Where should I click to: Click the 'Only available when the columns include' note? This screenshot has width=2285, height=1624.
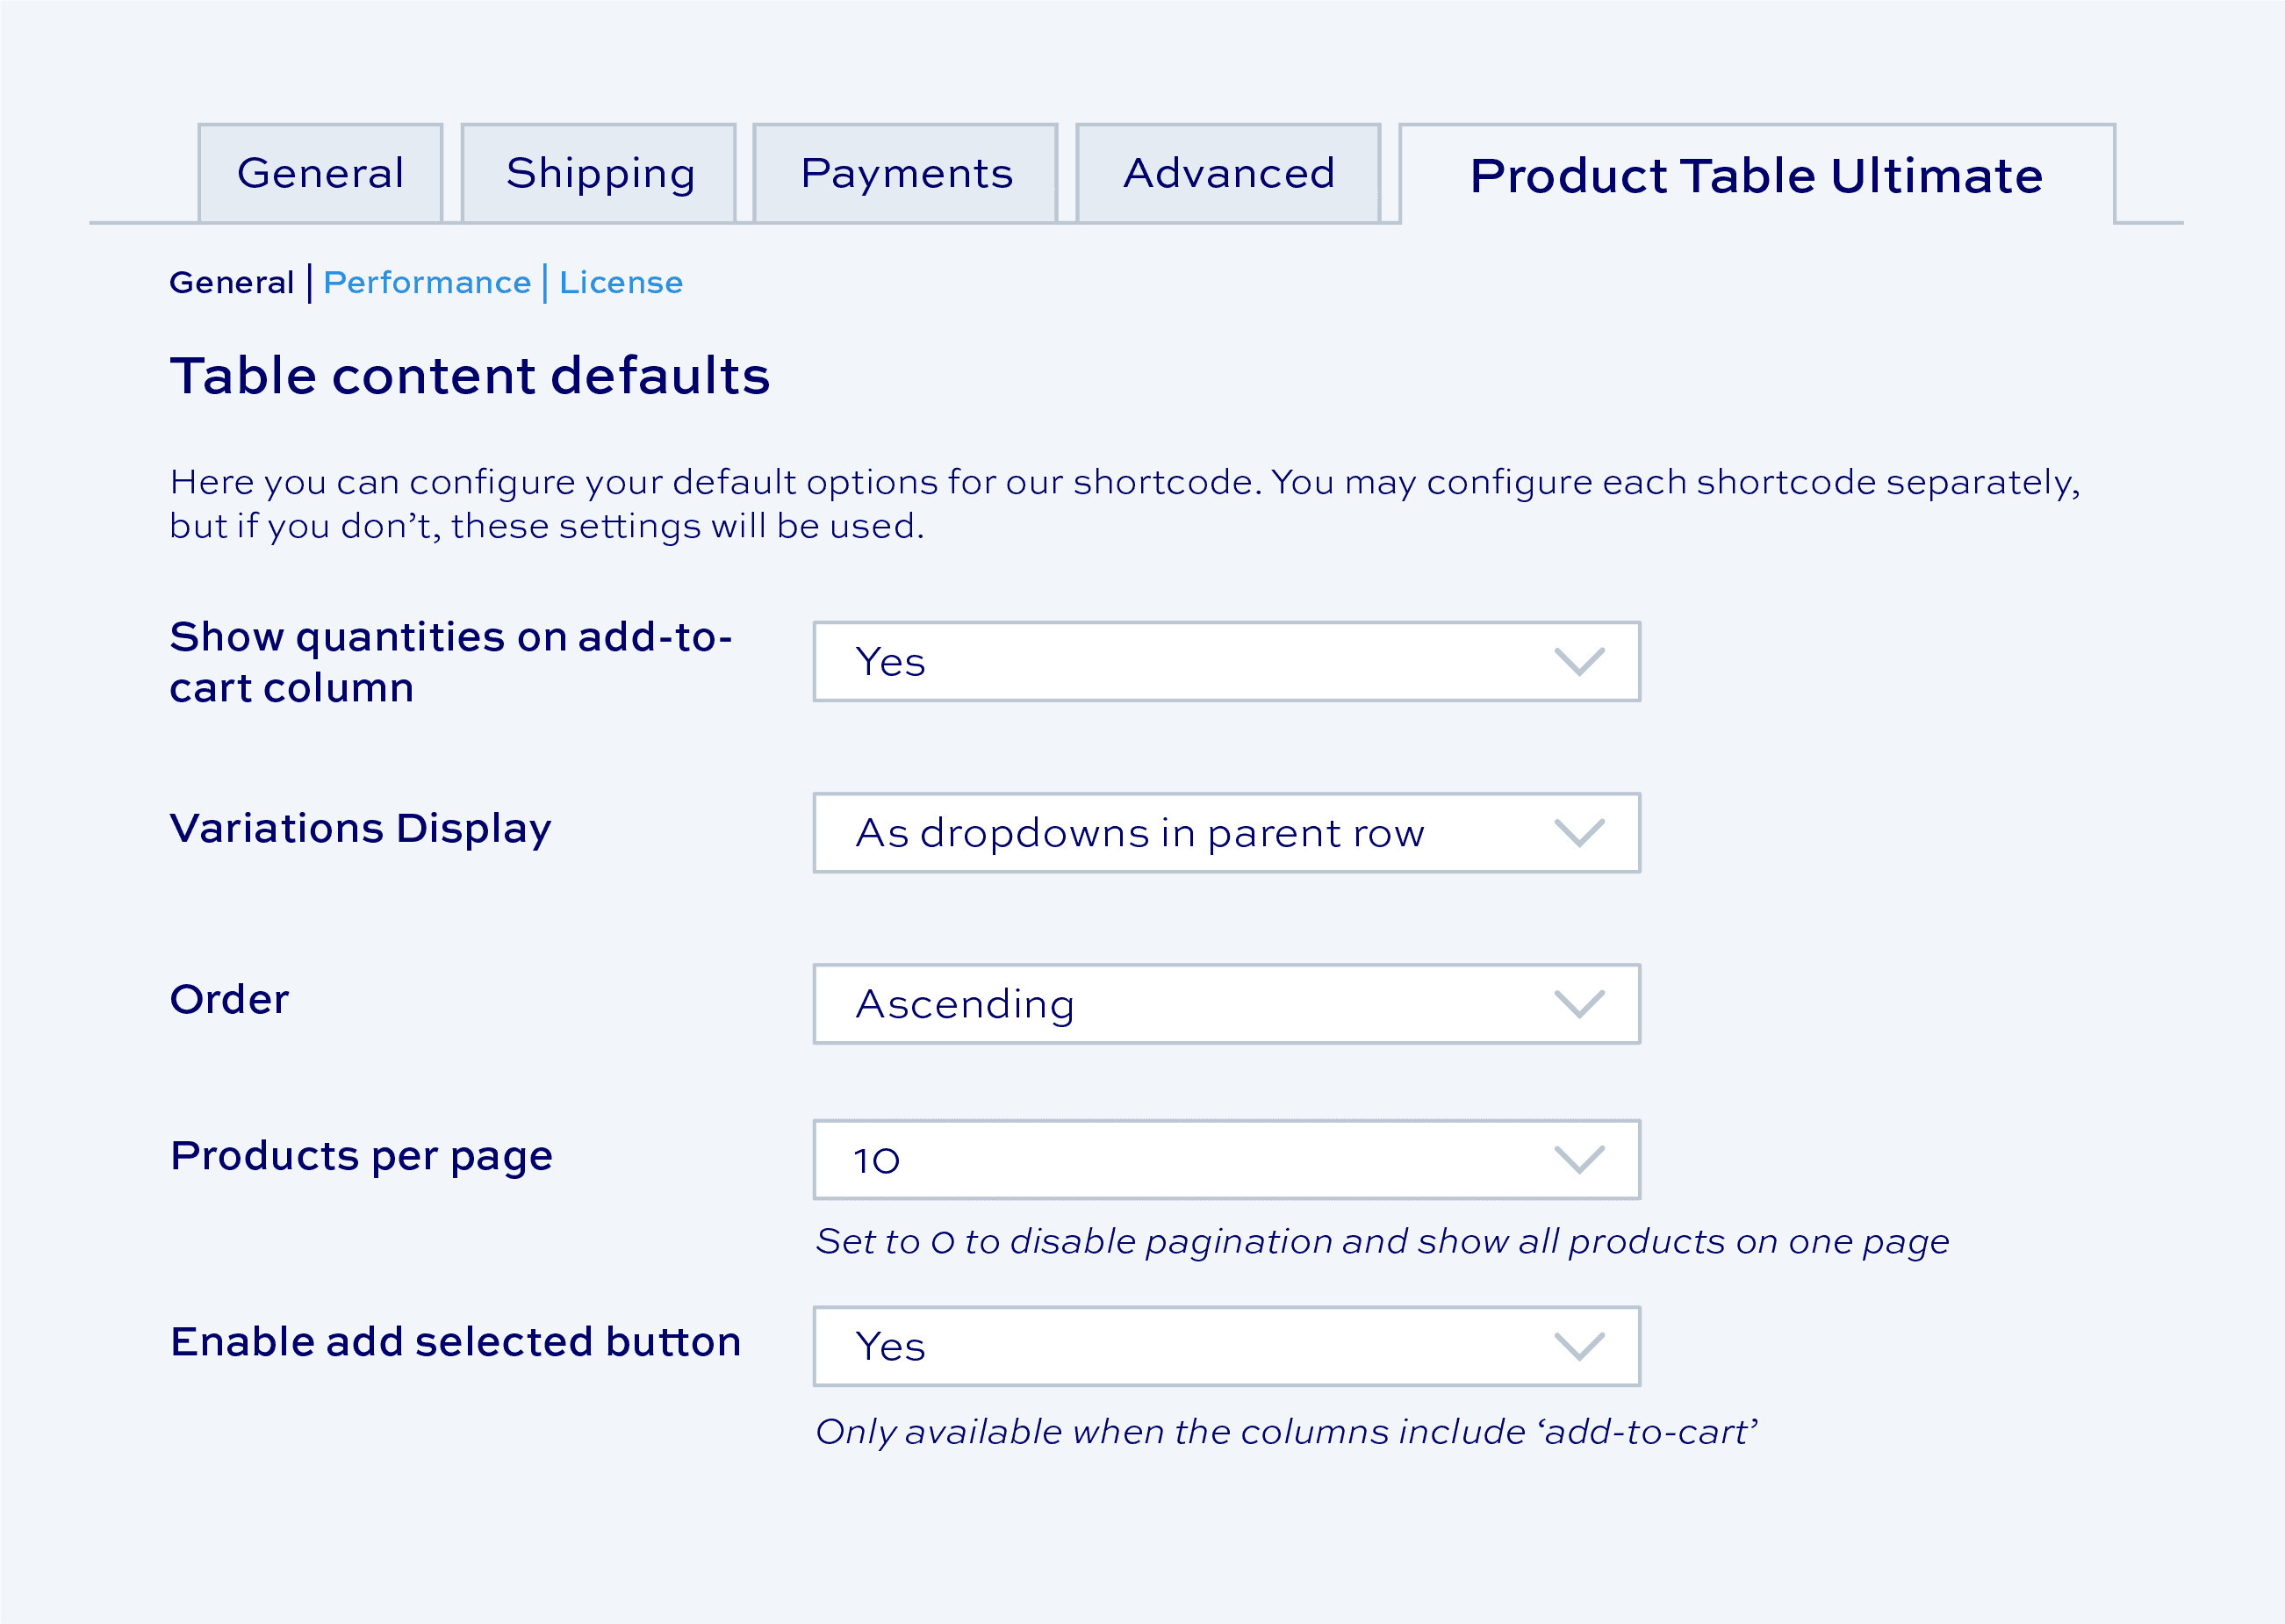[x=1286, y=1432]
